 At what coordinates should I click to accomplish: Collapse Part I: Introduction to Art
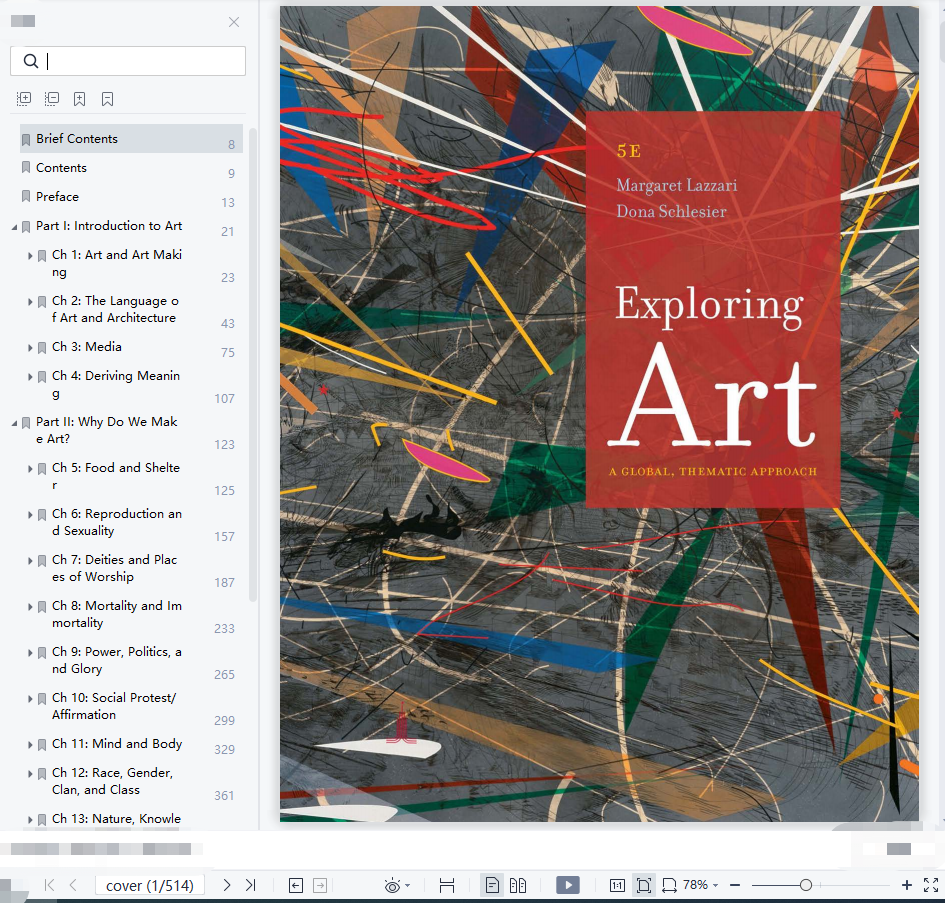[14, 227]
